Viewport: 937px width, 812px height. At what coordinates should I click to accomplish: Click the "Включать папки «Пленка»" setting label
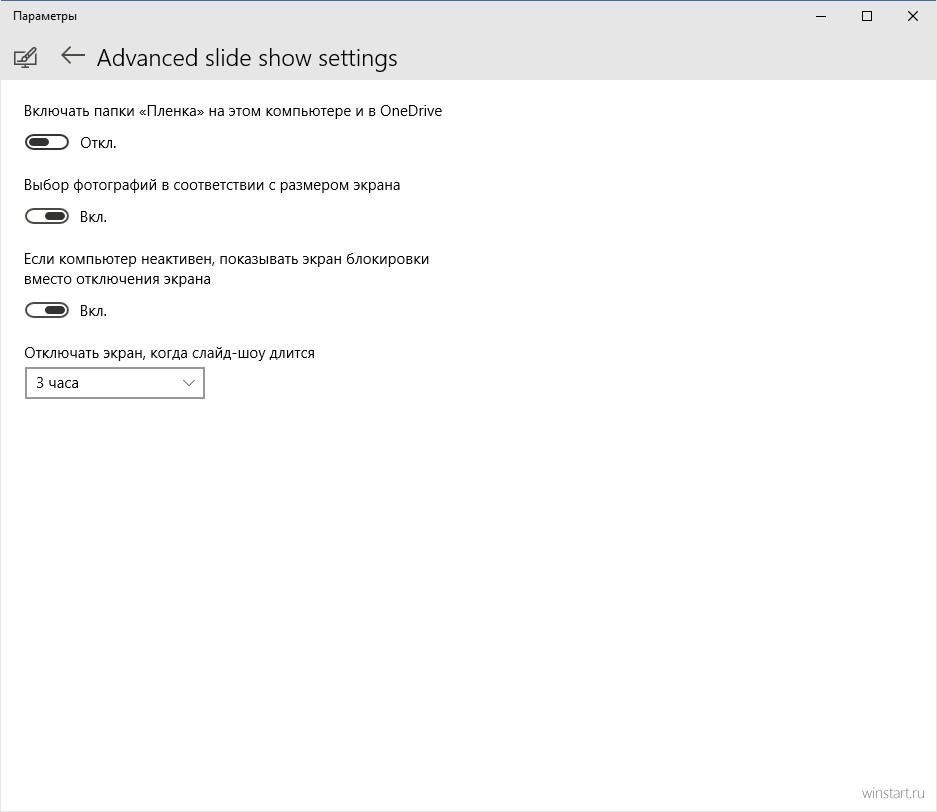point(233,111)
